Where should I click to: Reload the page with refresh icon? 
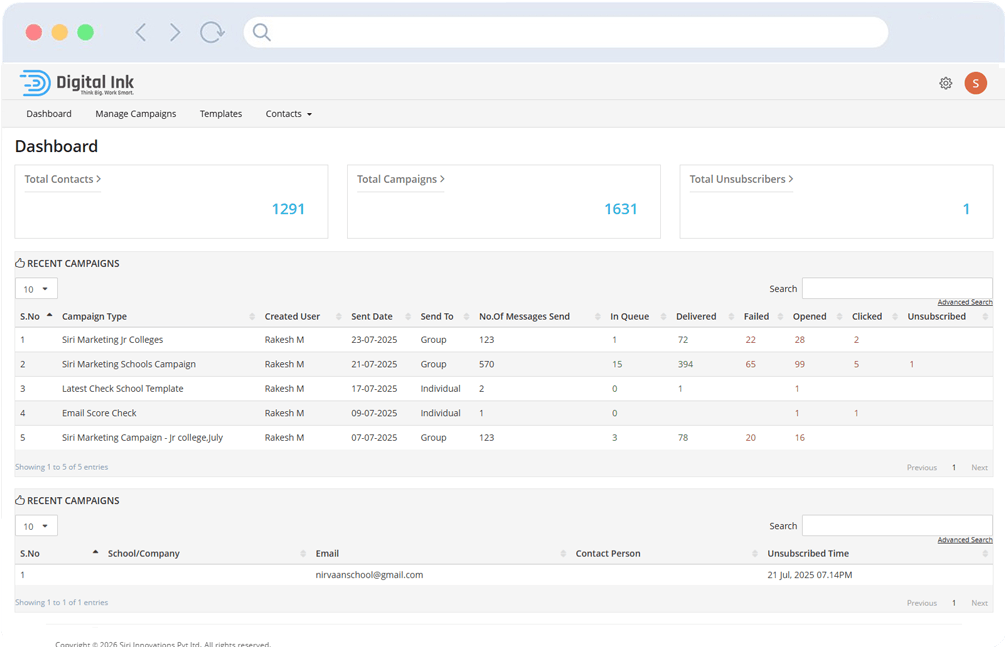point(212,32)
